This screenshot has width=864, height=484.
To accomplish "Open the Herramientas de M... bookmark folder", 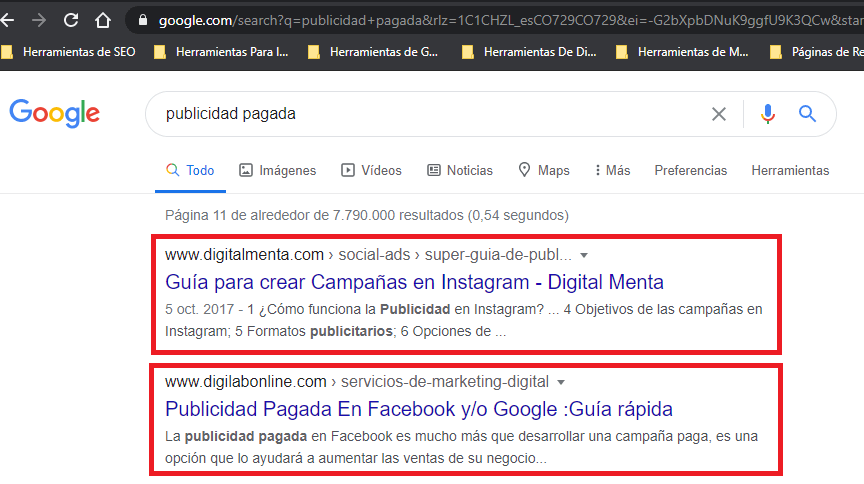I will tap(683, 52).
